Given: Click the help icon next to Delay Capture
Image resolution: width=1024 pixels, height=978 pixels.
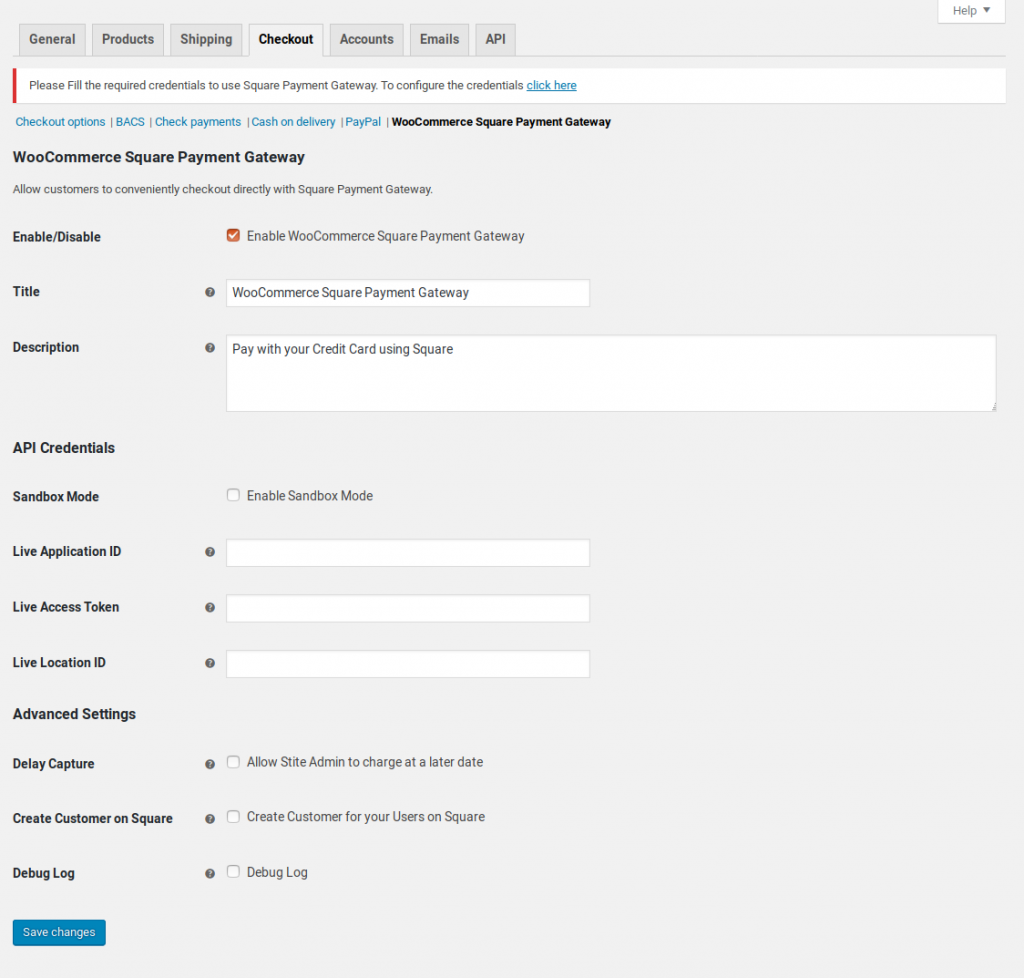Looking at the screenshot, I should pos(210,765).
